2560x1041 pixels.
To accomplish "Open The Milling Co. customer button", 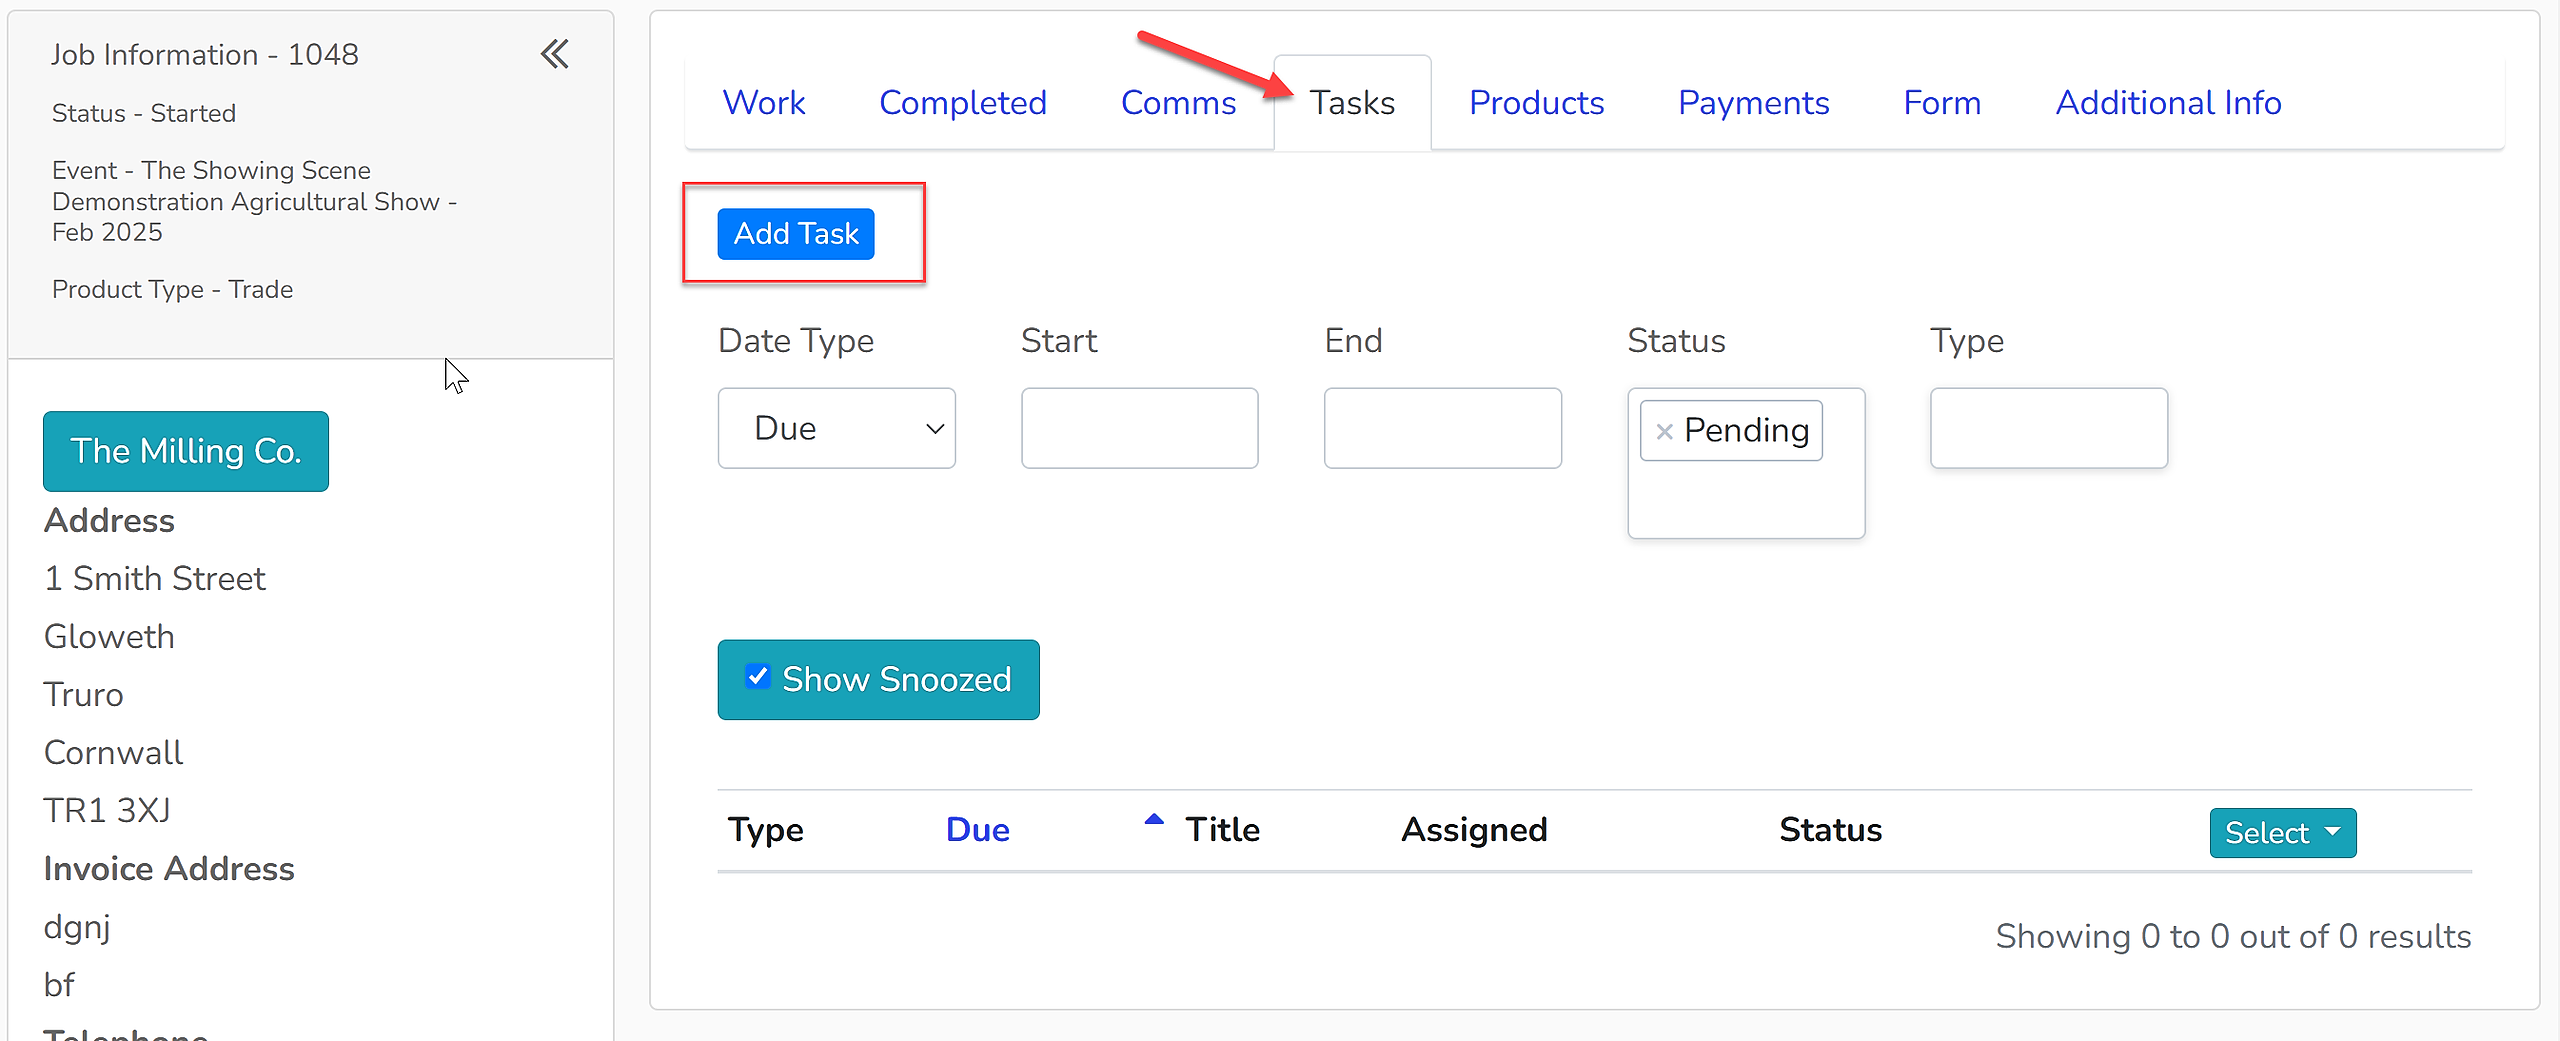I will 186,451.
